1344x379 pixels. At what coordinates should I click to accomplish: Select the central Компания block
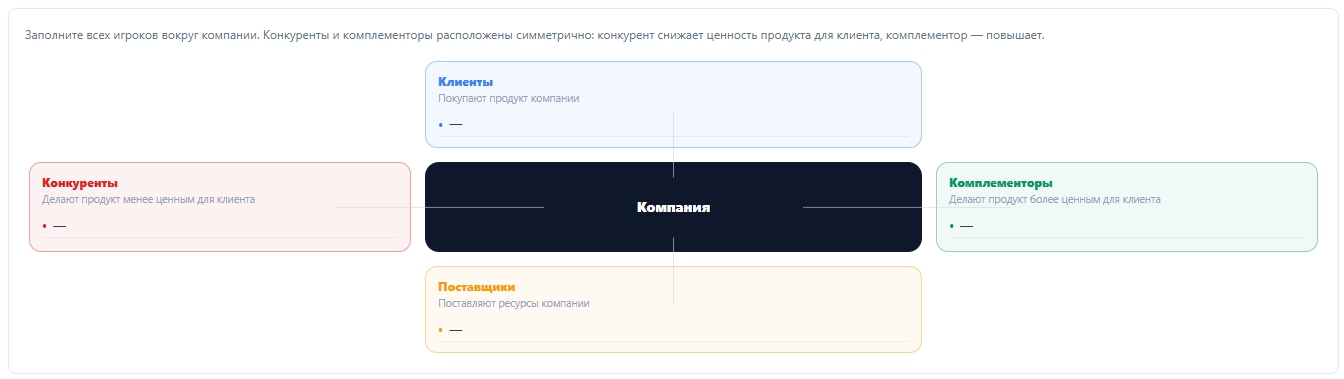point(673,207)
